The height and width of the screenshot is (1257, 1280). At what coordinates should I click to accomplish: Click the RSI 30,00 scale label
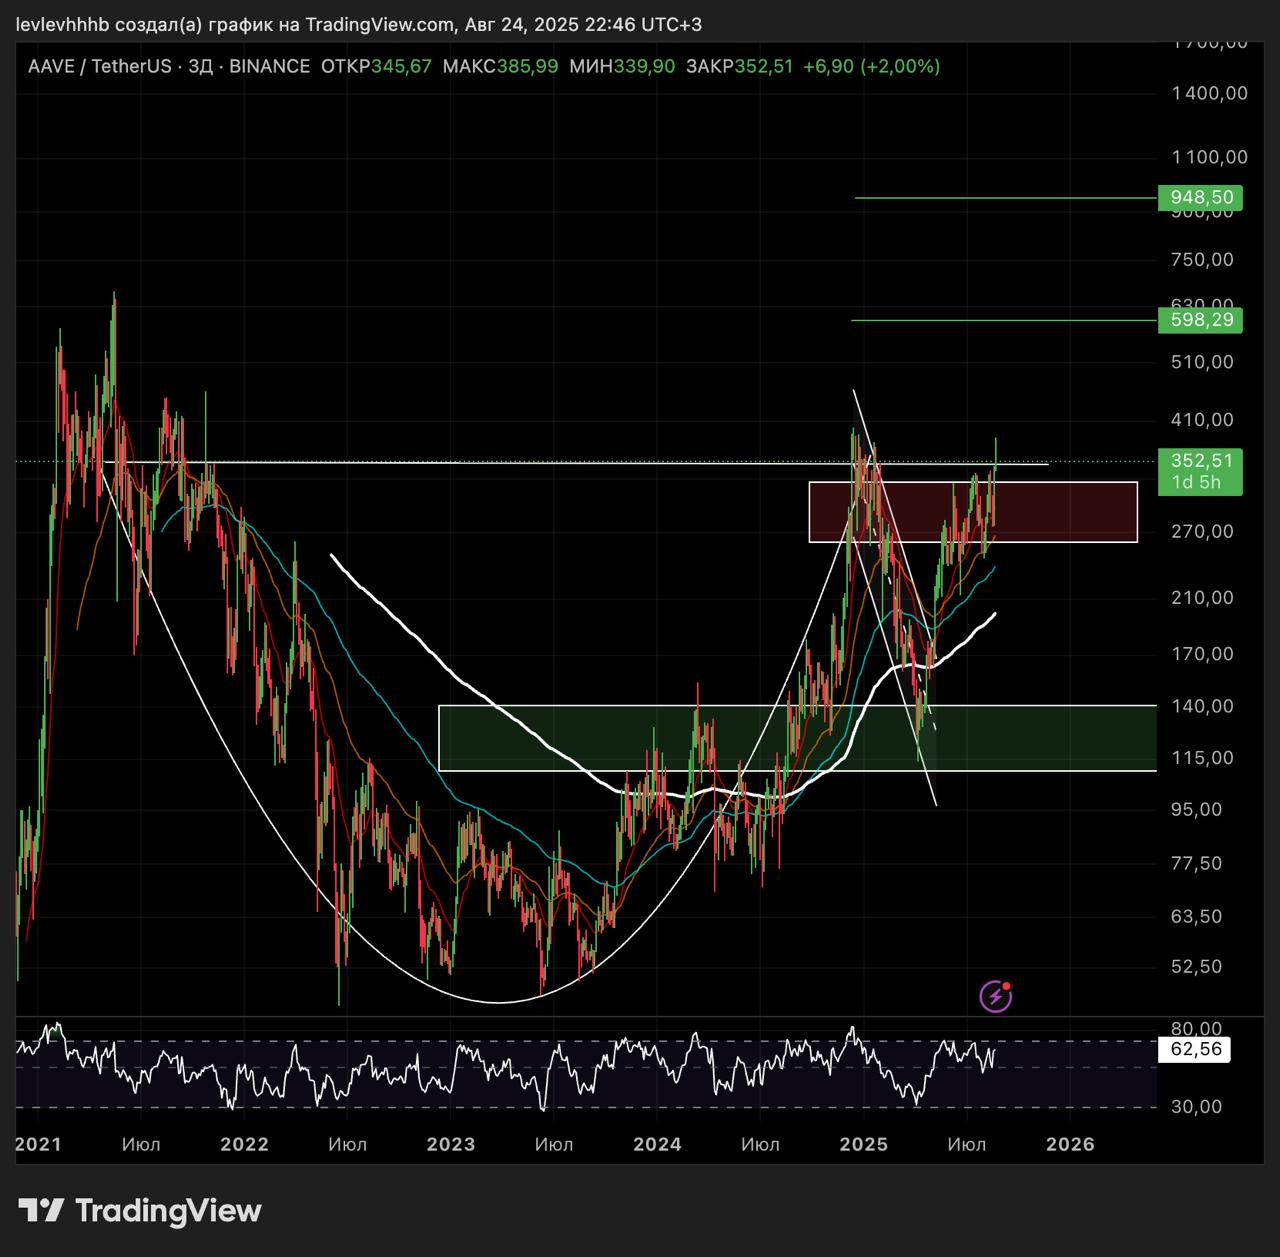point(1197,1106)
